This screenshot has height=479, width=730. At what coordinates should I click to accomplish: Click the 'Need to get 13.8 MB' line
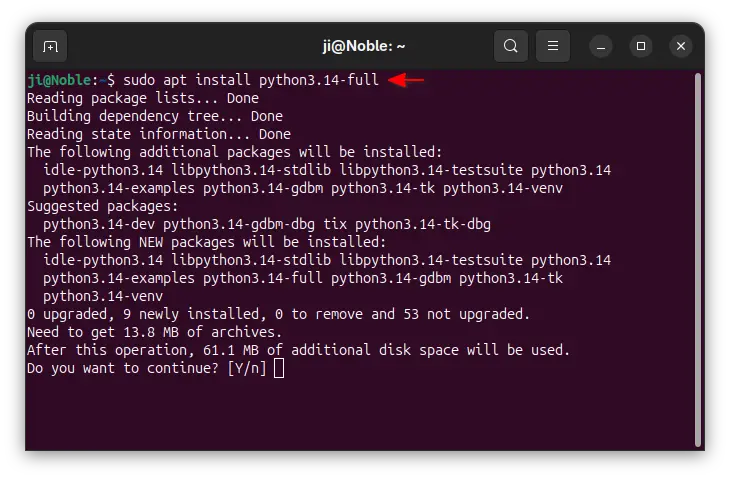click(155, 332)
